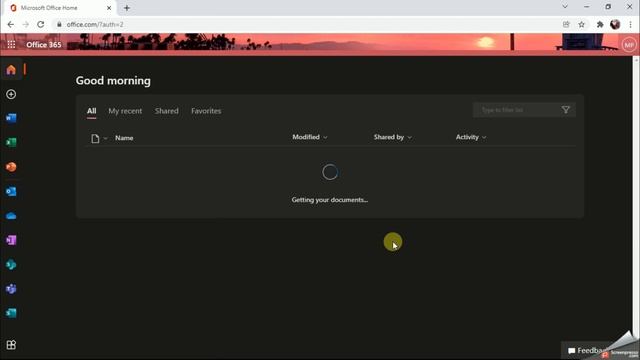Switch to My recent tab
640x360 pixels.
pos(125,111)
